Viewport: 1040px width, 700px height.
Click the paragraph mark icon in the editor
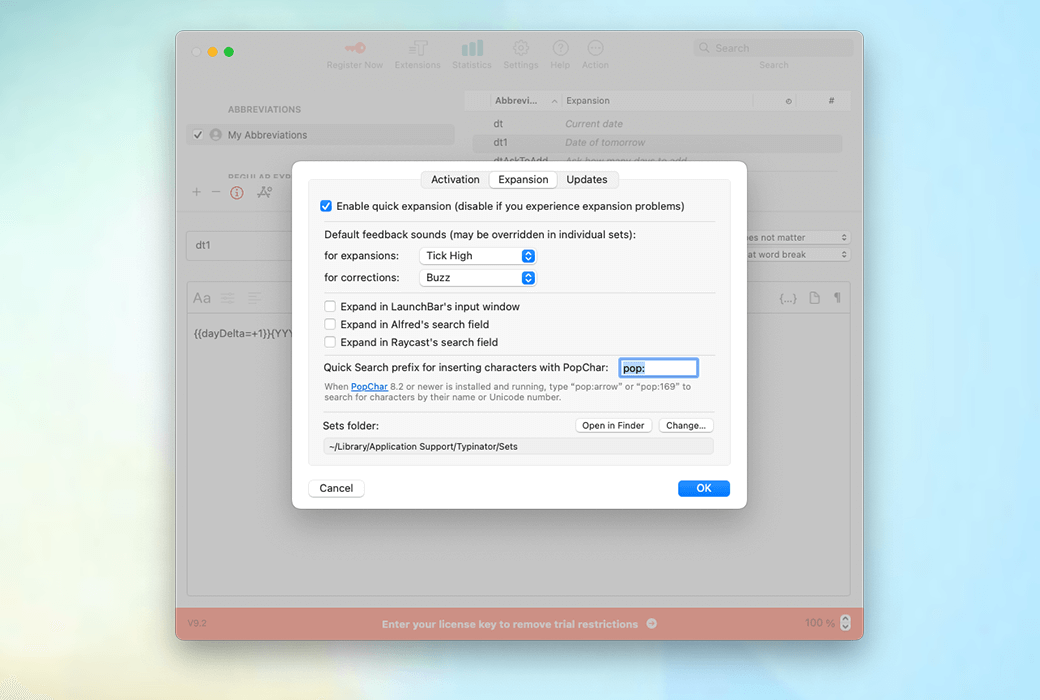837,298
